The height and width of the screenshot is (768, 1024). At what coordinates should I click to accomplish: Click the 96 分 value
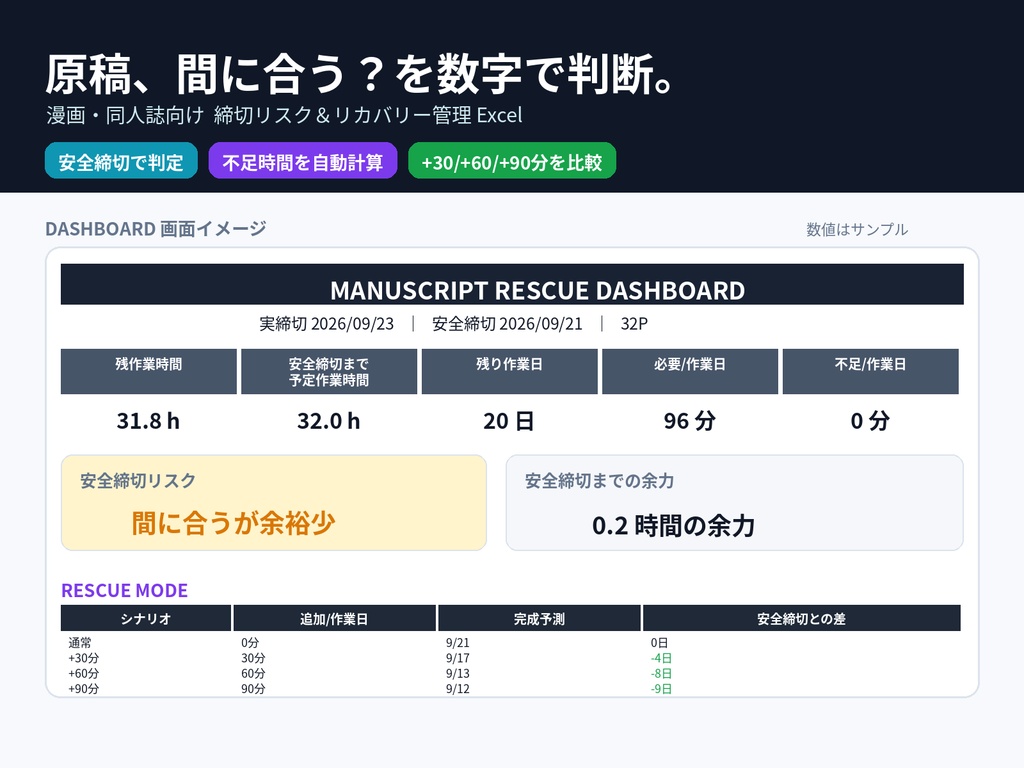click(x=690, y=421)
